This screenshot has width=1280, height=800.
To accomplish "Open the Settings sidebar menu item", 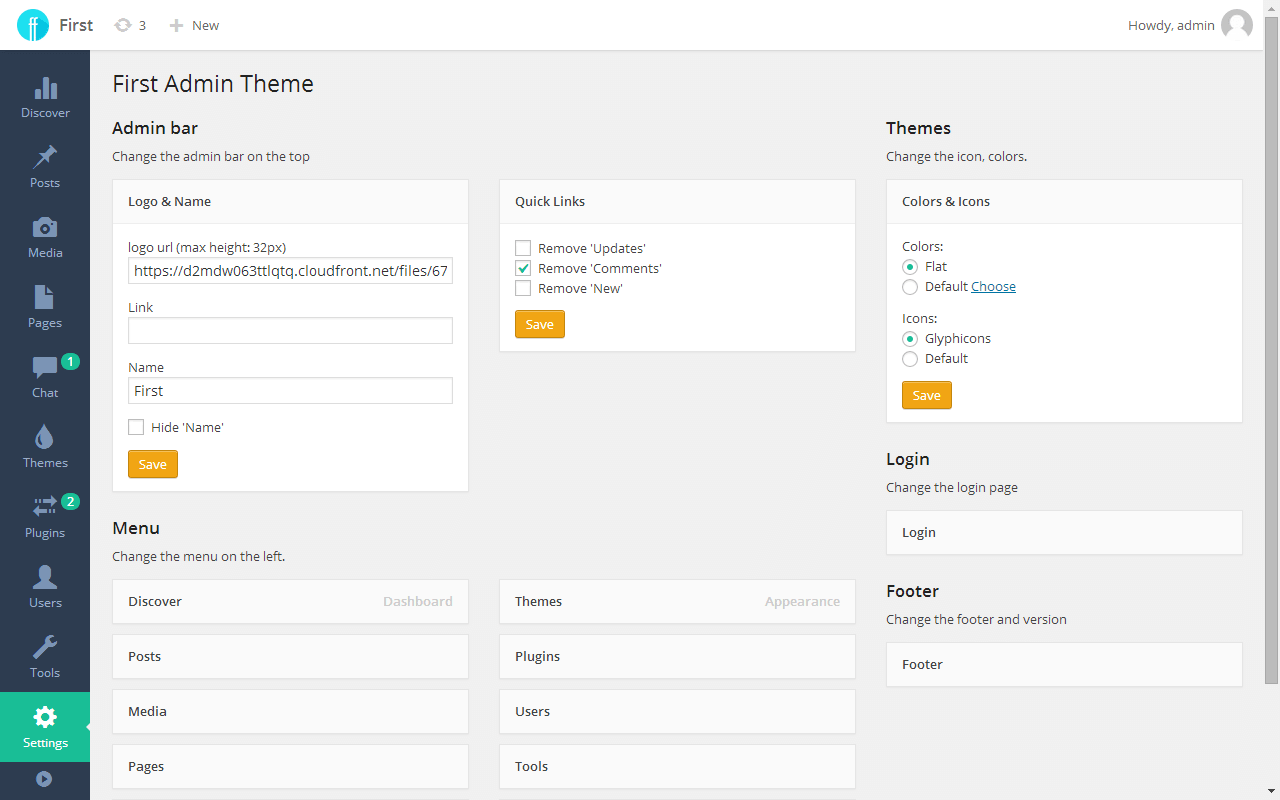I will click(45, 727).
